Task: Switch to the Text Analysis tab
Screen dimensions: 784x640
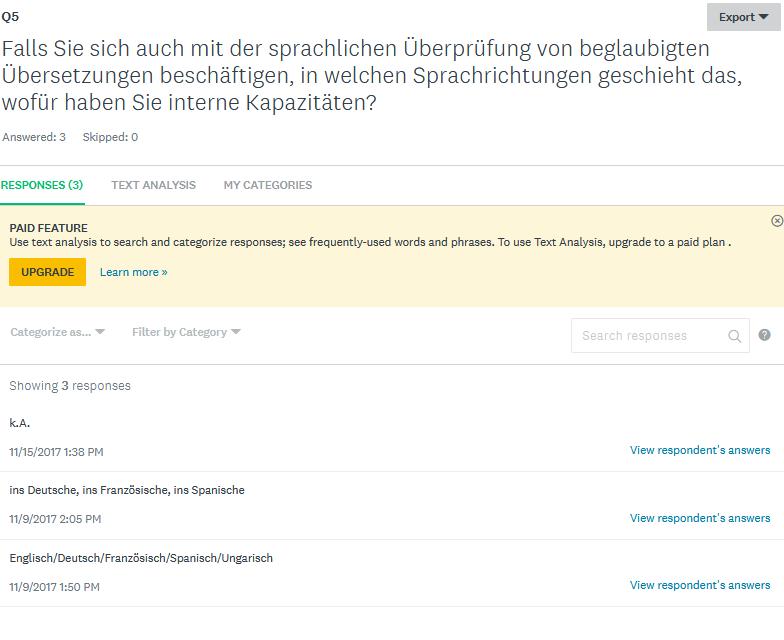Action: coord(153,185)
